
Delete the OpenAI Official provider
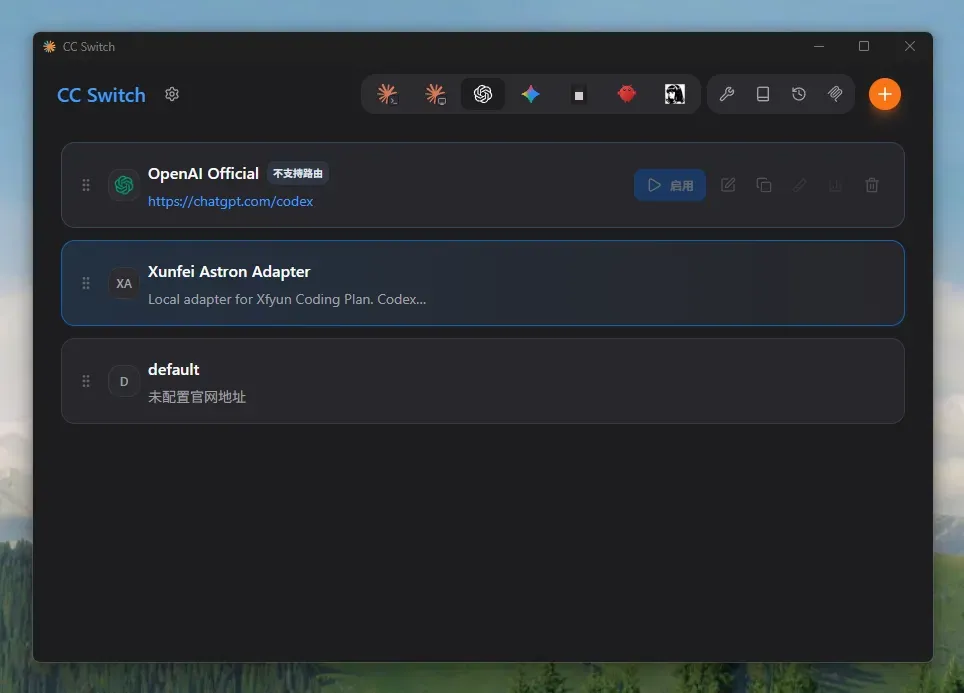(x=872, y=185)
